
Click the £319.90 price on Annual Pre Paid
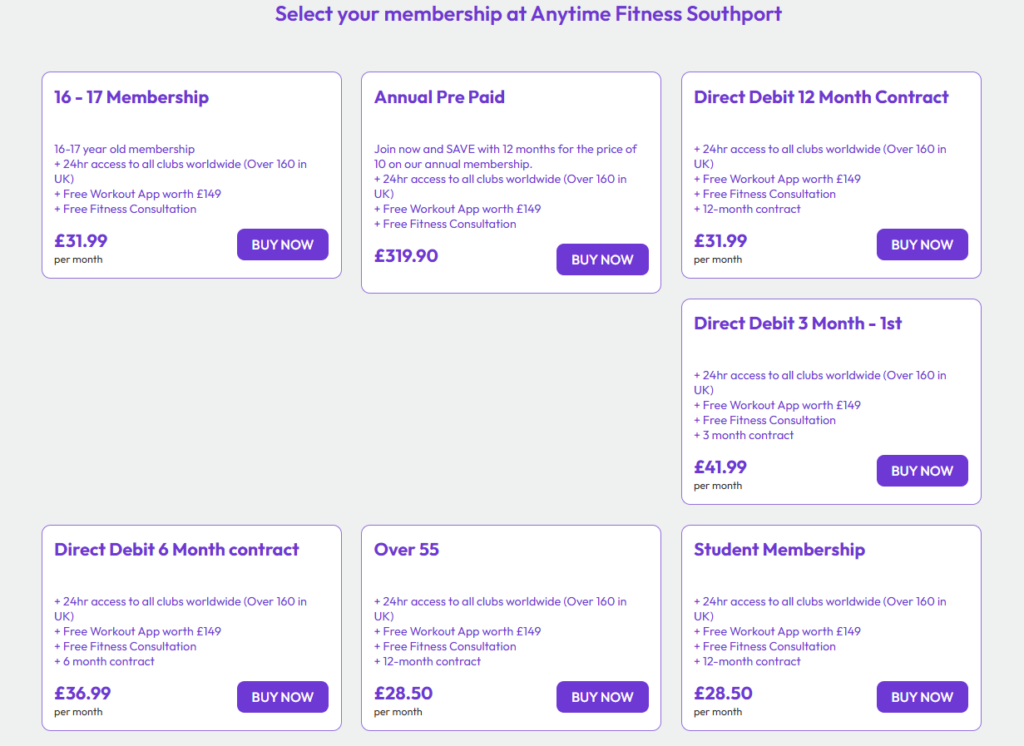(x=406, y=256)
